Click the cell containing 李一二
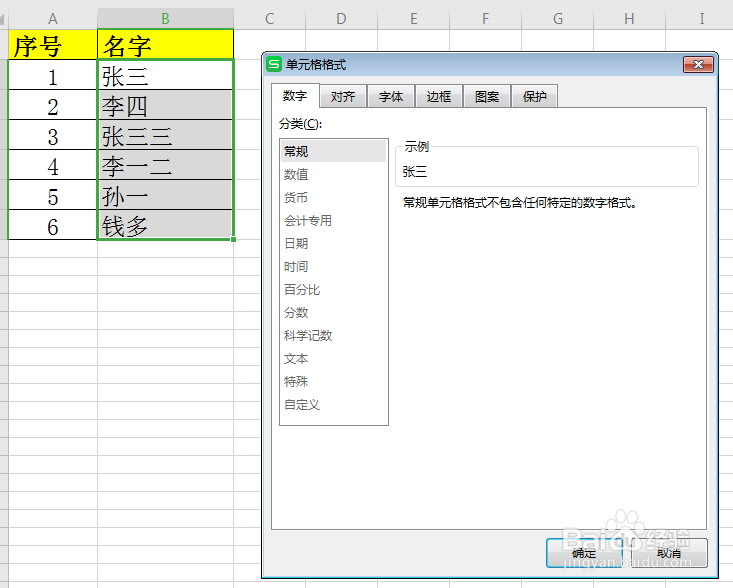This screenshot has width=733, height=588. (x=165, y=165)
